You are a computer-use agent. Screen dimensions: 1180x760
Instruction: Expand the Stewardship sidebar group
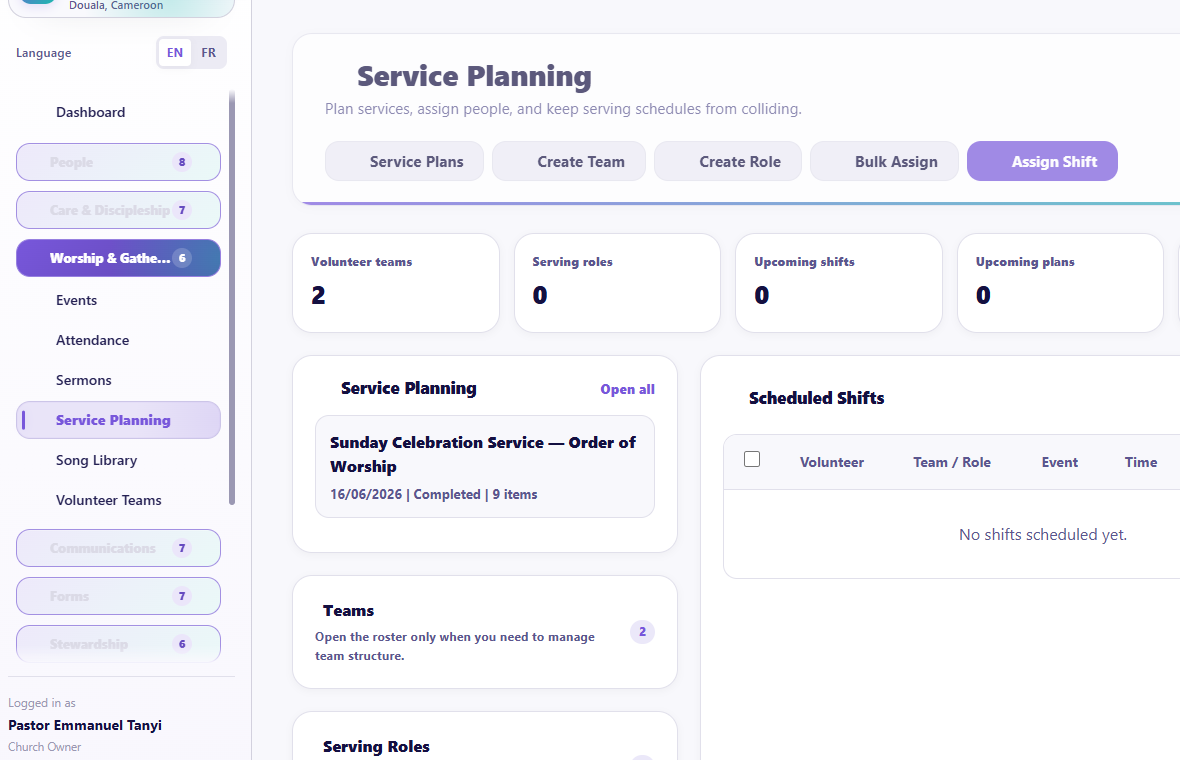click(x=118, y=643)
